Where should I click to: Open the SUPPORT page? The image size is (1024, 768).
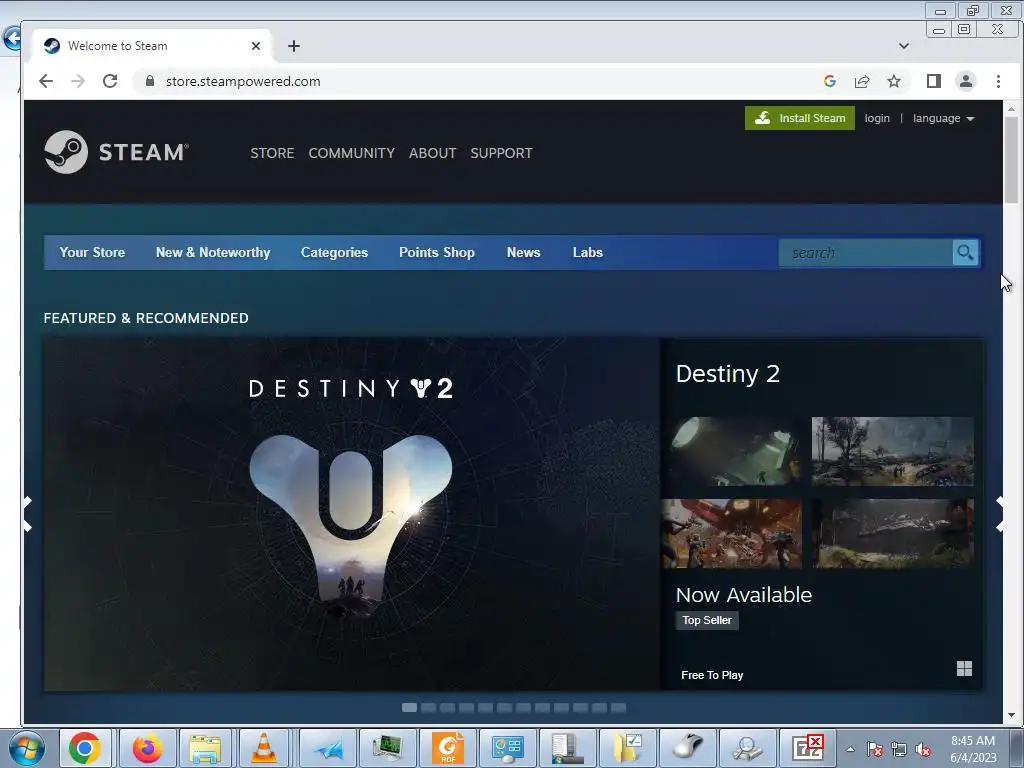point(502,153)
